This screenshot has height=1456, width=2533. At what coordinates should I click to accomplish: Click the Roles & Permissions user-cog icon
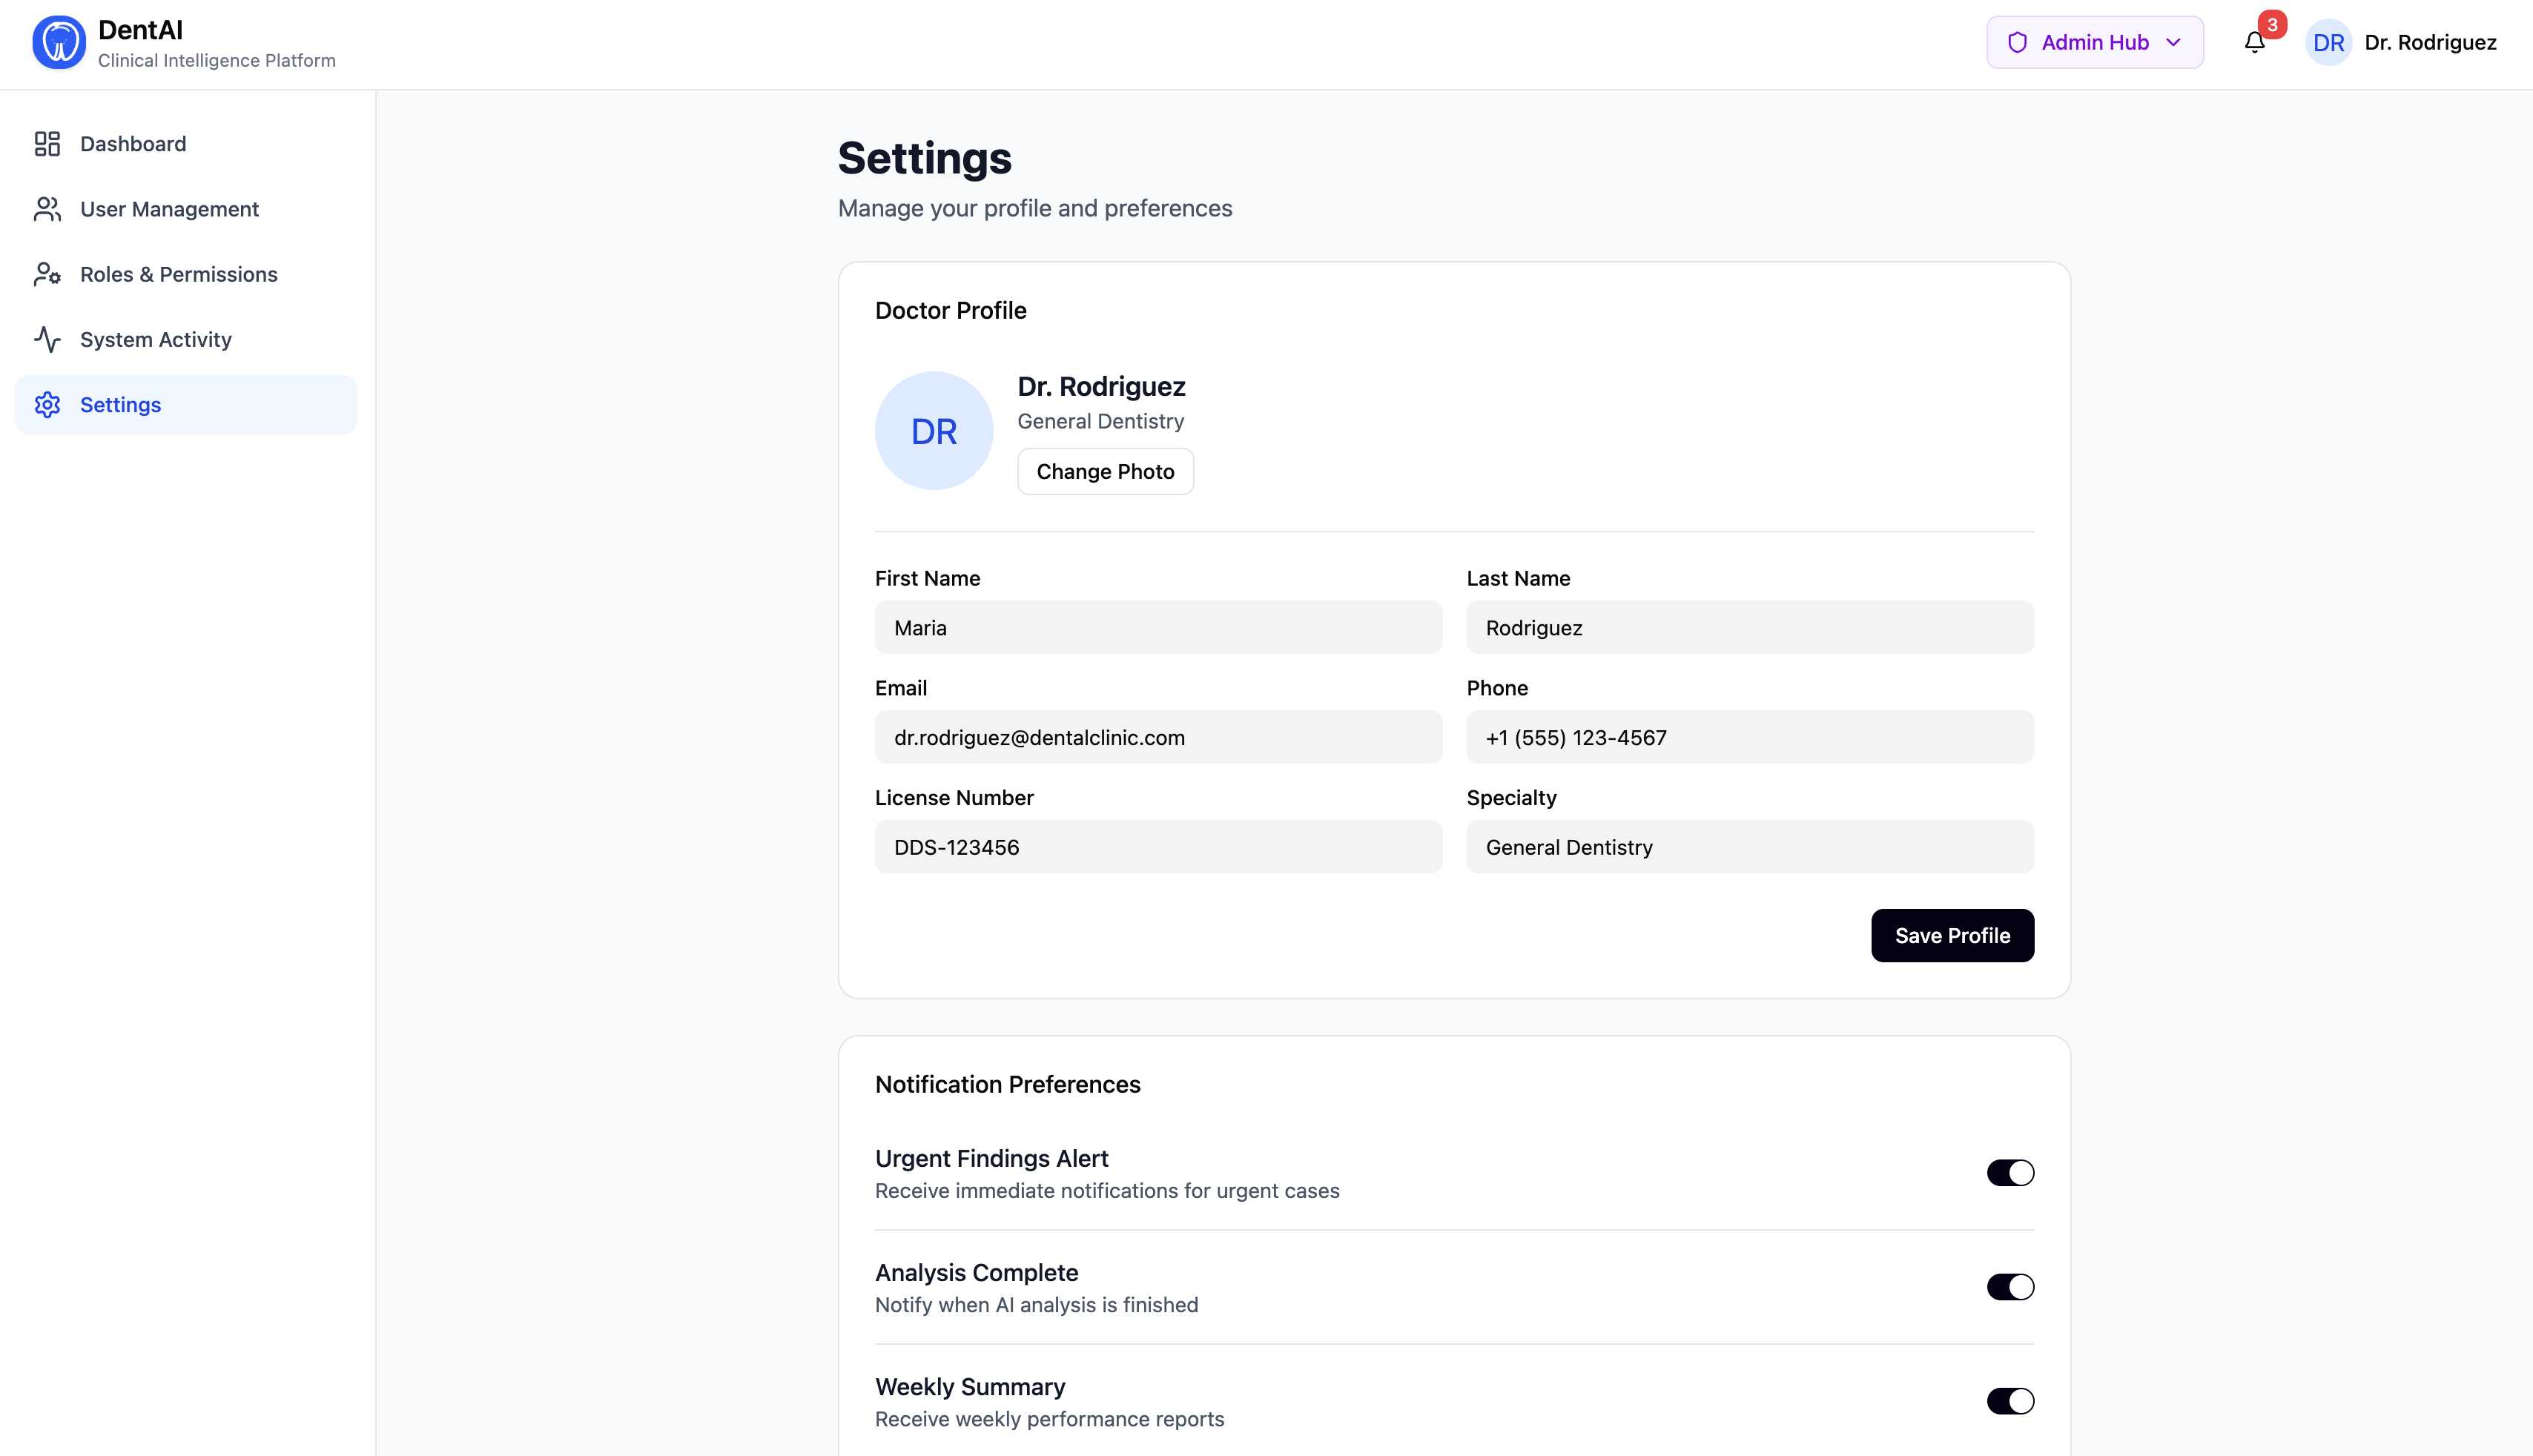click(47, 274)
